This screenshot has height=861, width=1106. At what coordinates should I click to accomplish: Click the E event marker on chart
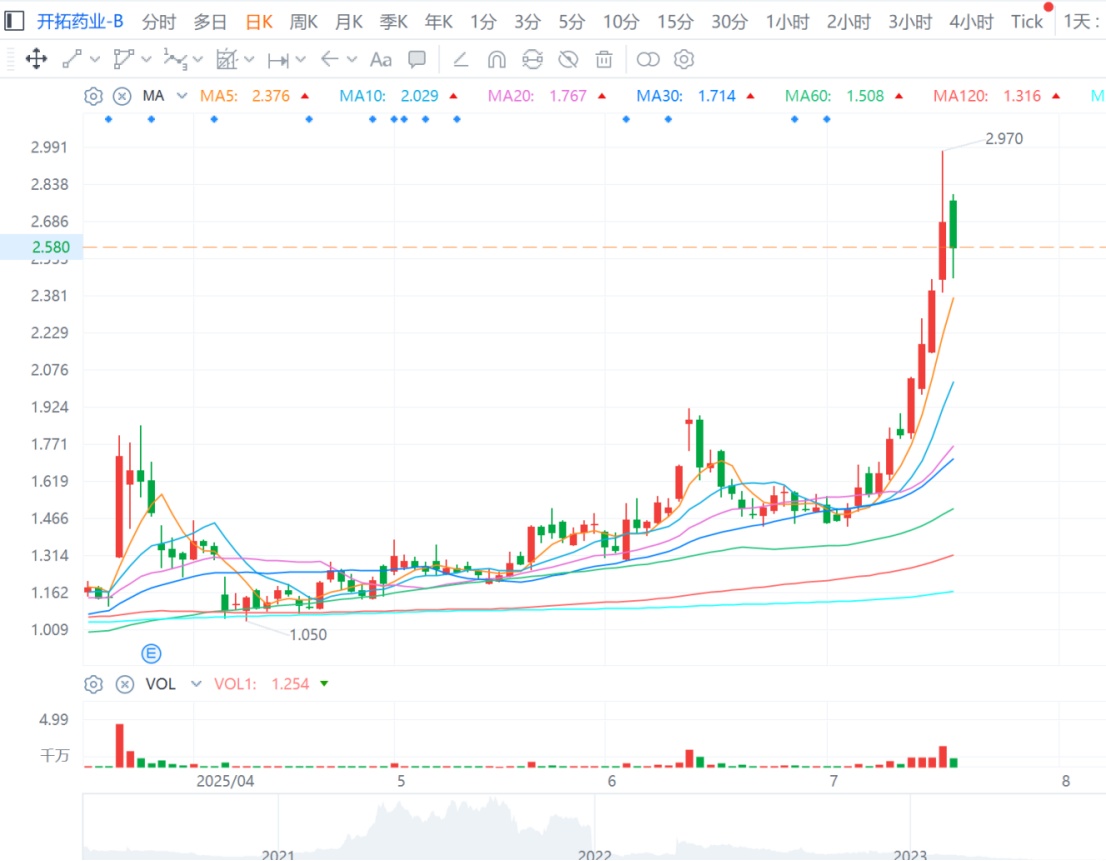151,653
